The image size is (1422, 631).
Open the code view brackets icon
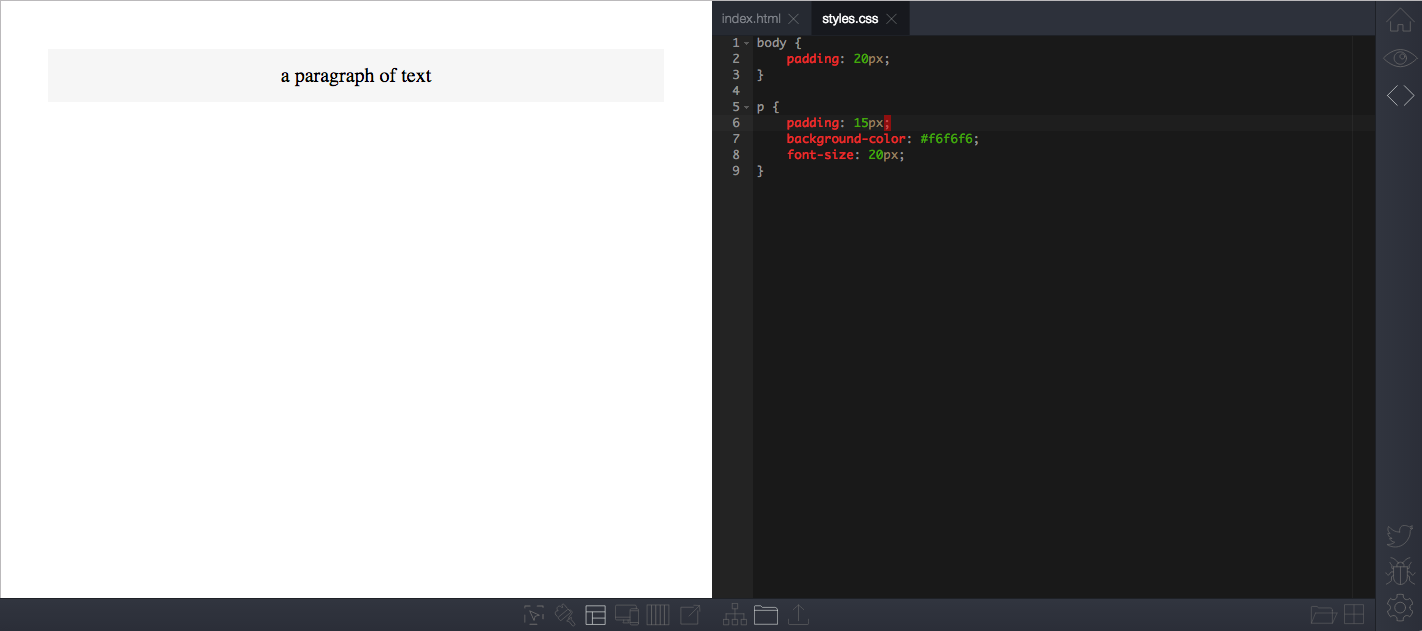click(1399, 95)
